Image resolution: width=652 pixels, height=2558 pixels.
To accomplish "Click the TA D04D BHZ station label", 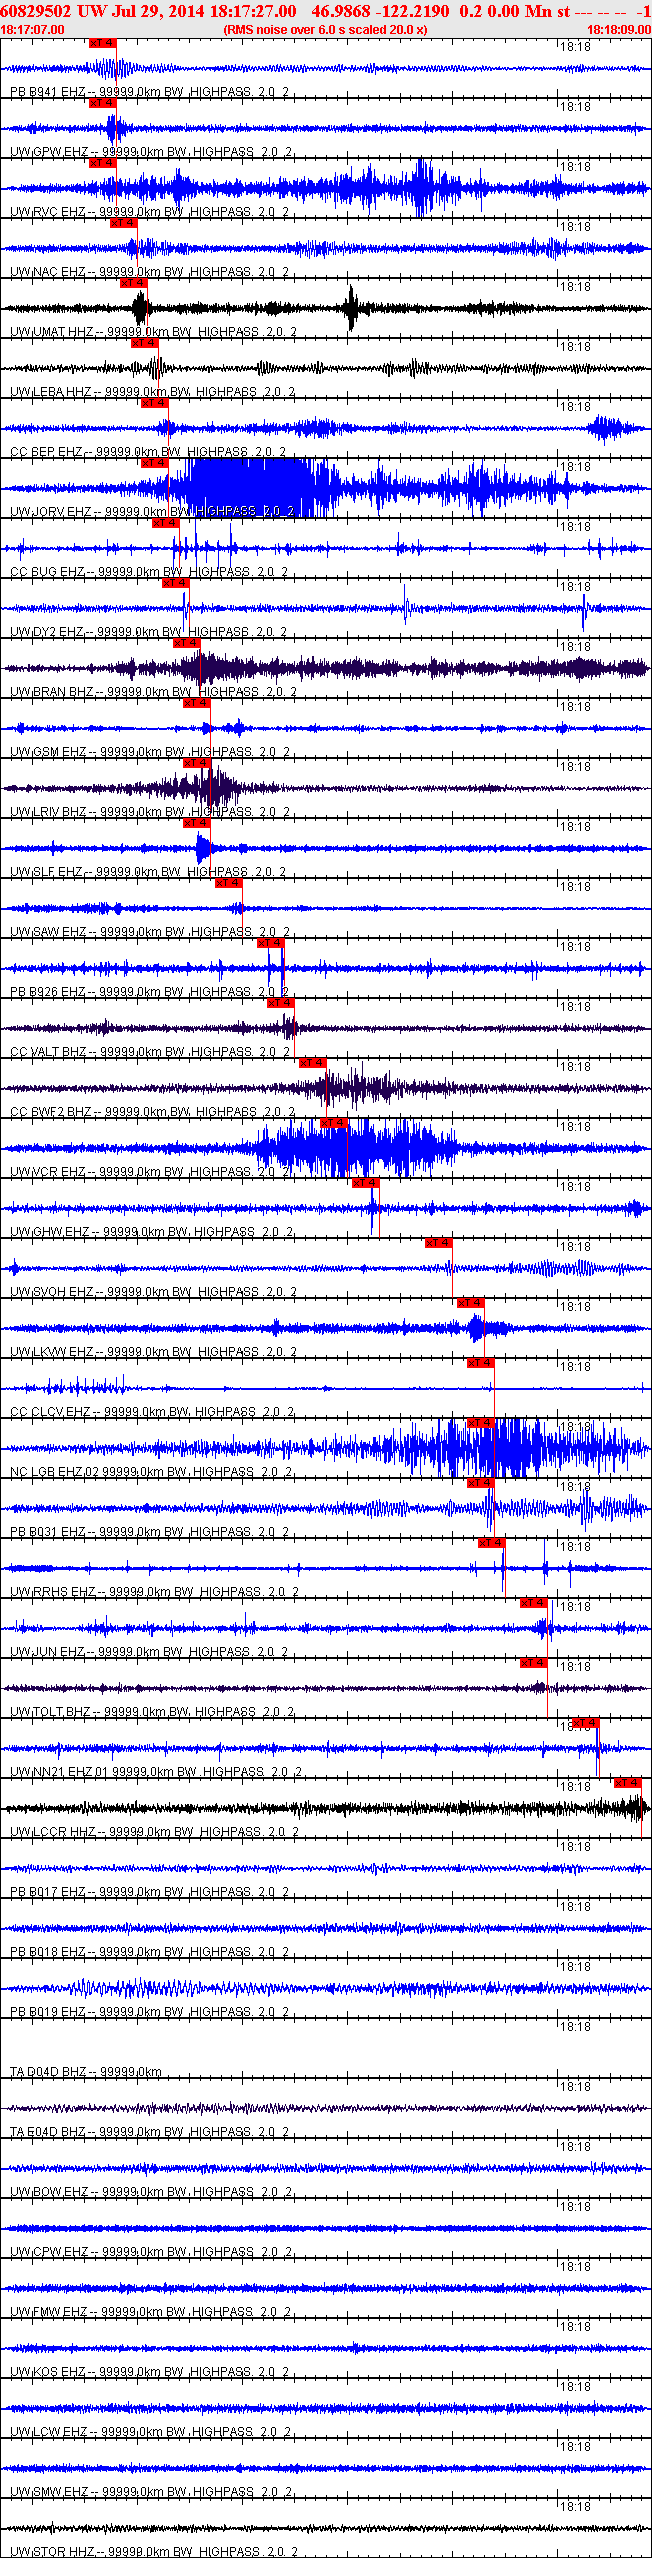I will pos(48,2072).
